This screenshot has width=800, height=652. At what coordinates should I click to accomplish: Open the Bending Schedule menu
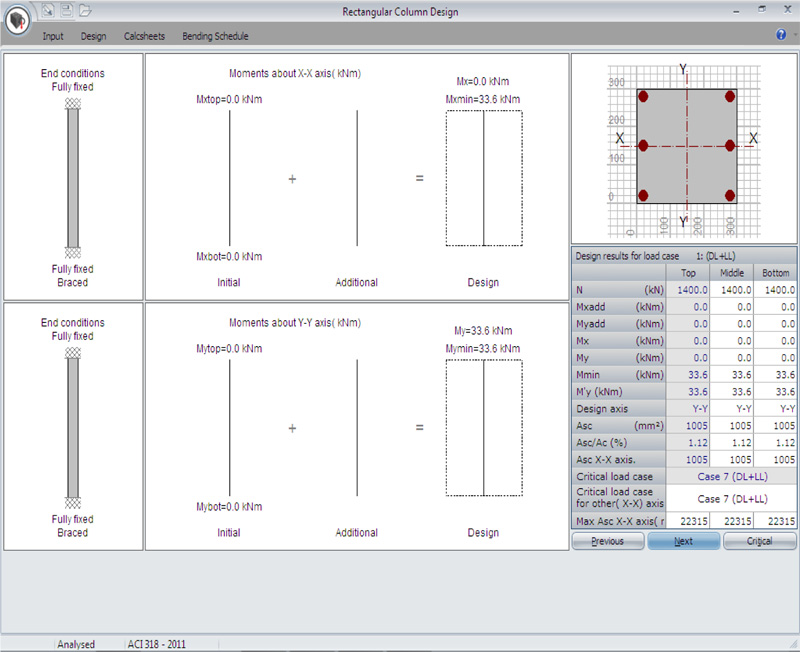pyautogui.click(x=215, y=36)
